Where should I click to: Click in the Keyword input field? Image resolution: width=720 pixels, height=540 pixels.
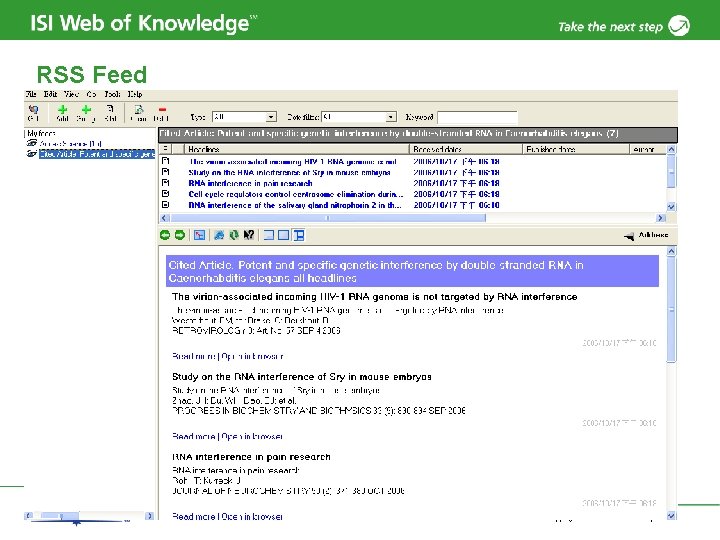478,118
